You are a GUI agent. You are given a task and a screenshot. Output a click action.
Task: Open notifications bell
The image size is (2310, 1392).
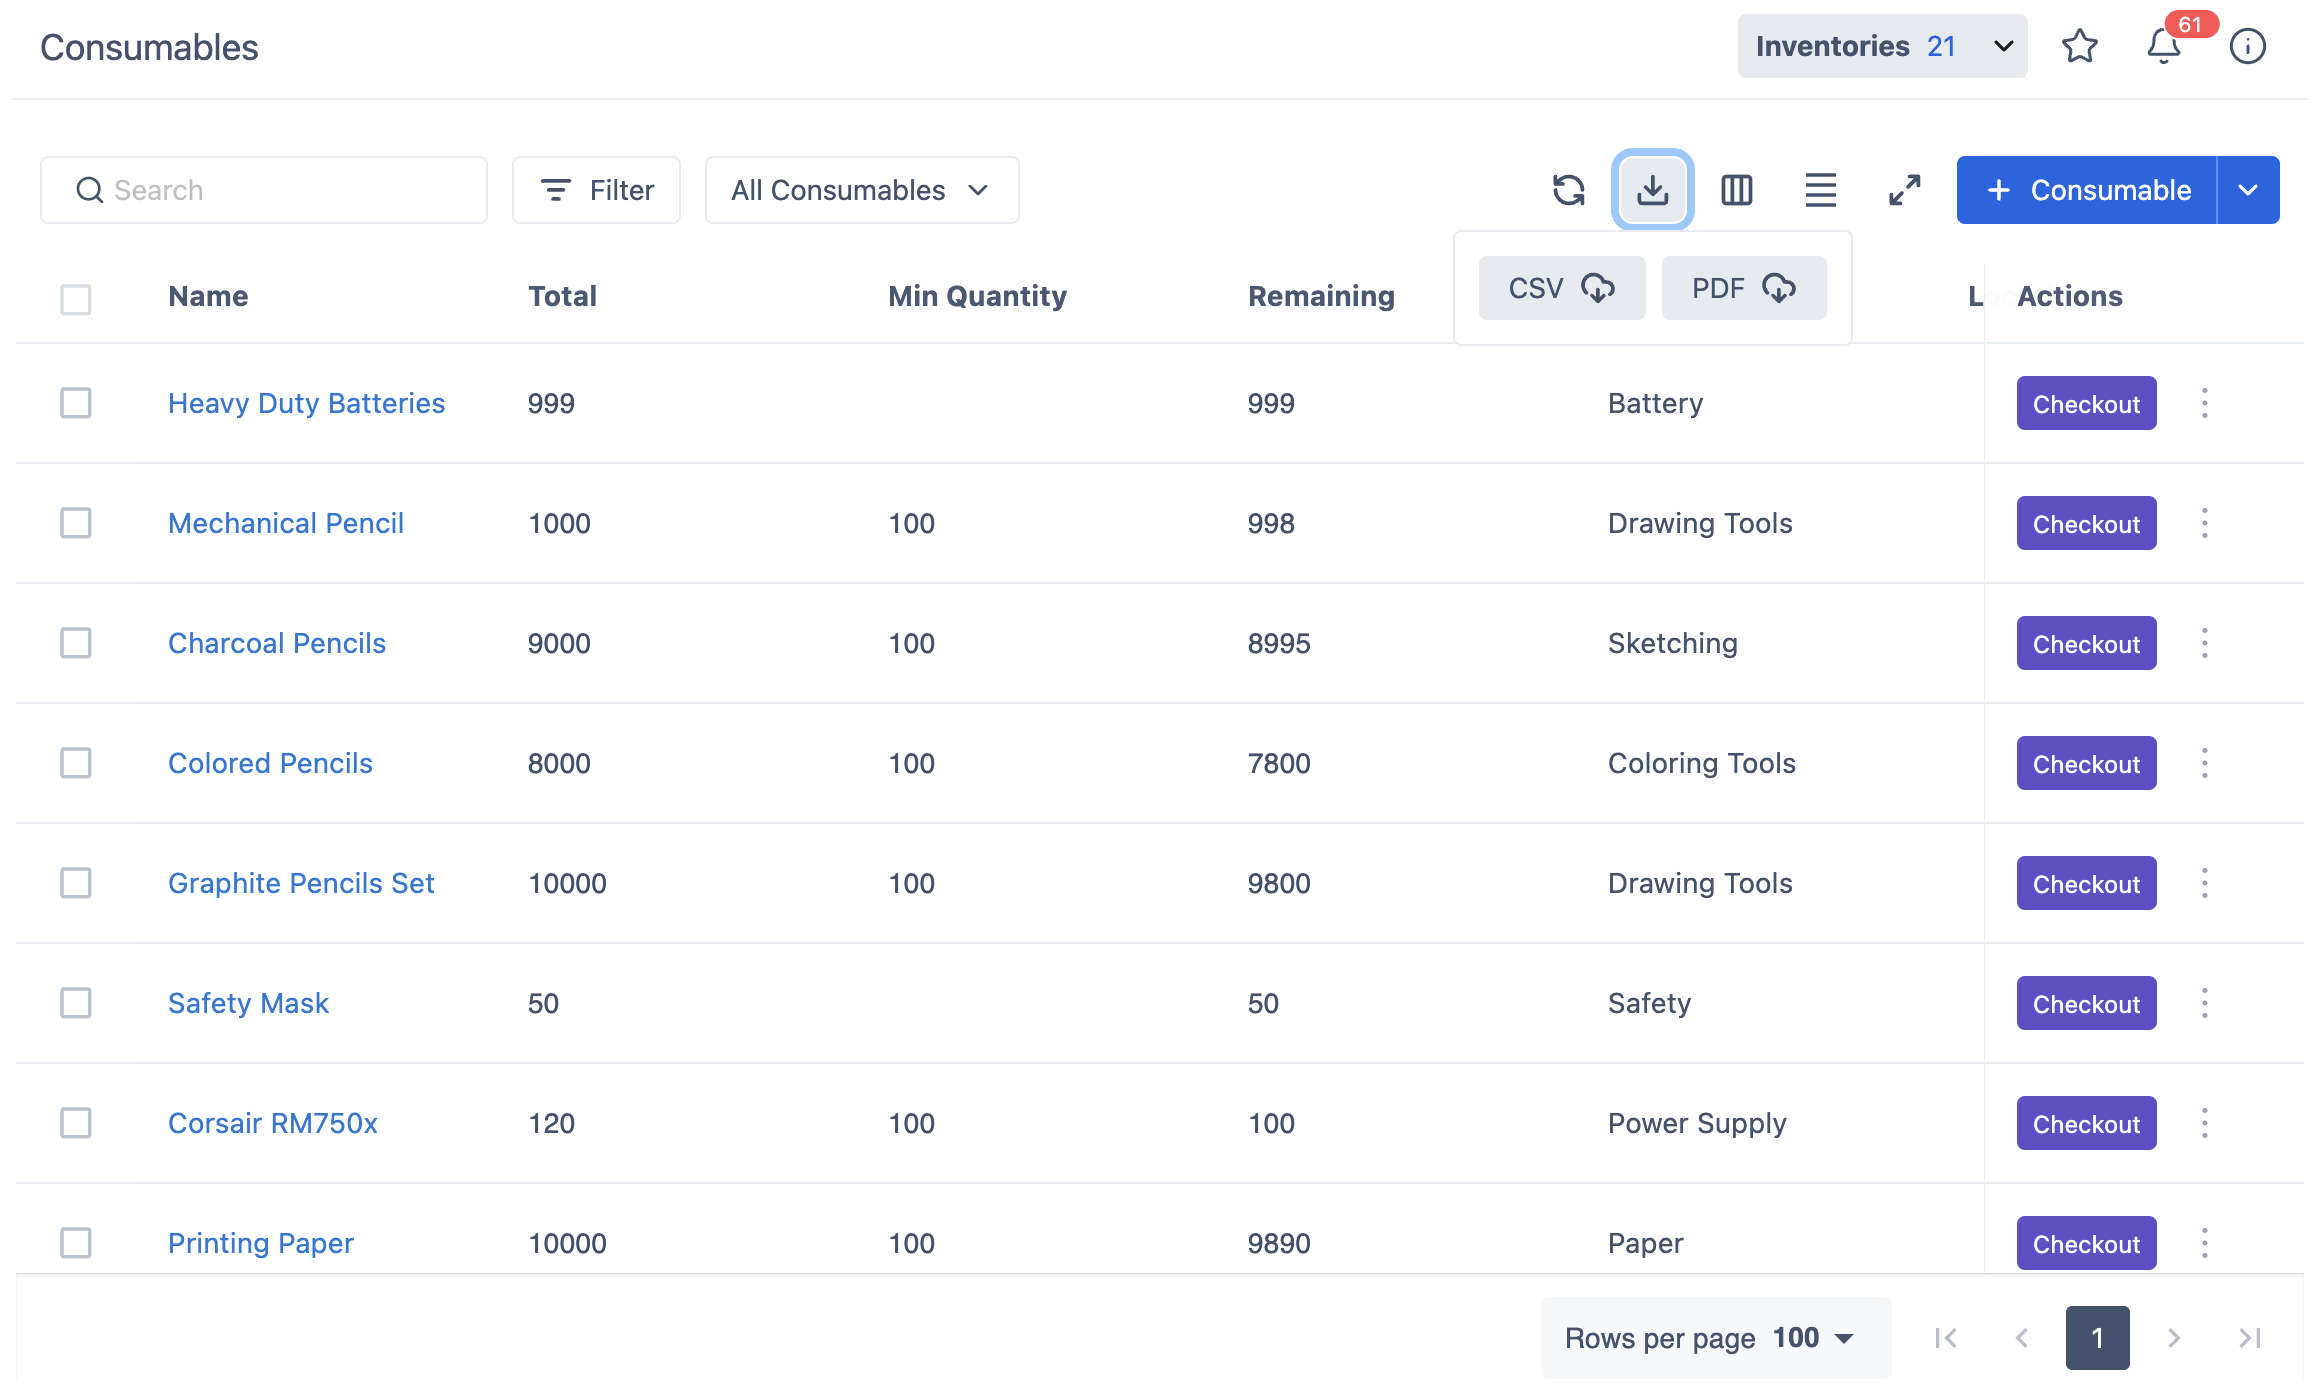click(2163, 46)
